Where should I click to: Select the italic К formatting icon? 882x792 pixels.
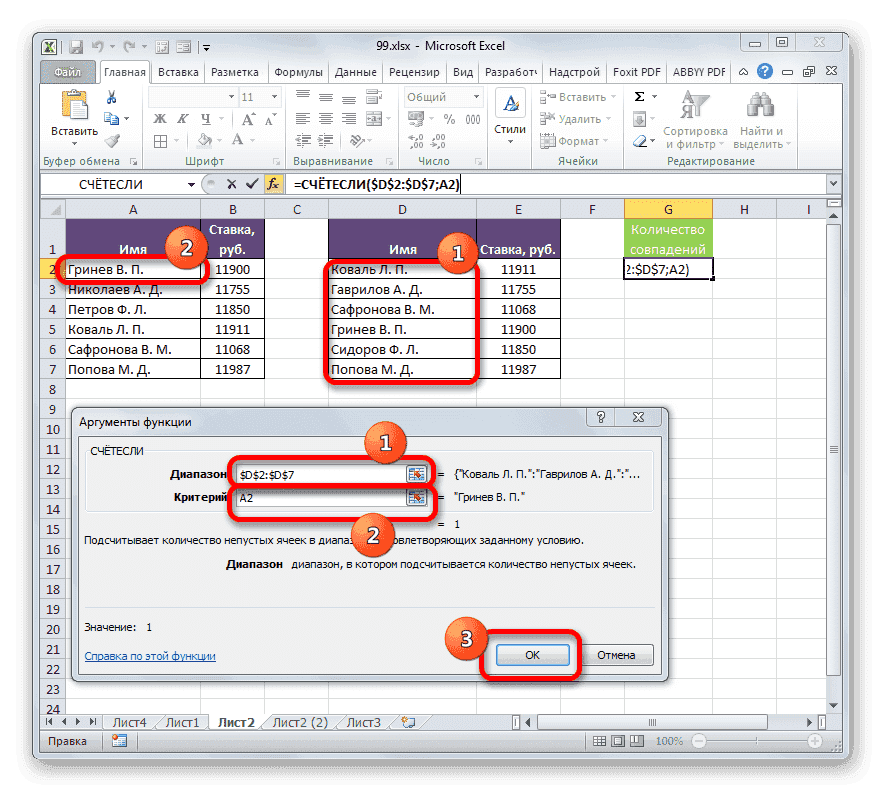point(182,119)
